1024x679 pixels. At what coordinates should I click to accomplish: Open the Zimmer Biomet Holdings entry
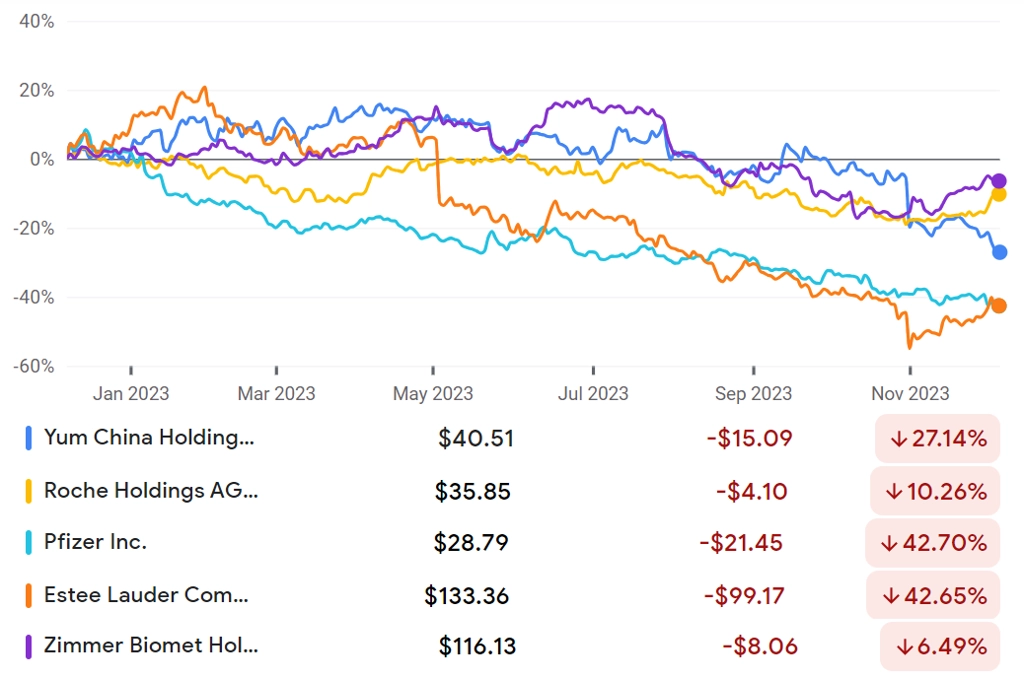[512, 646]
